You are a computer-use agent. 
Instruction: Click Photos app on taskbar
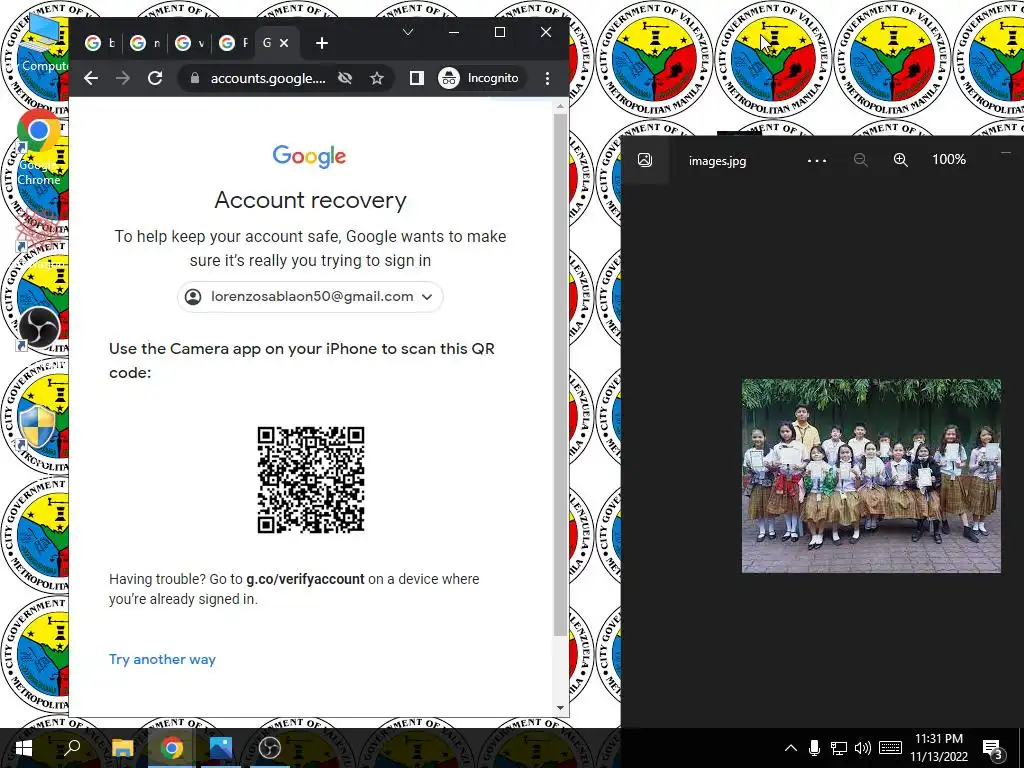click(x=221, y=748)
